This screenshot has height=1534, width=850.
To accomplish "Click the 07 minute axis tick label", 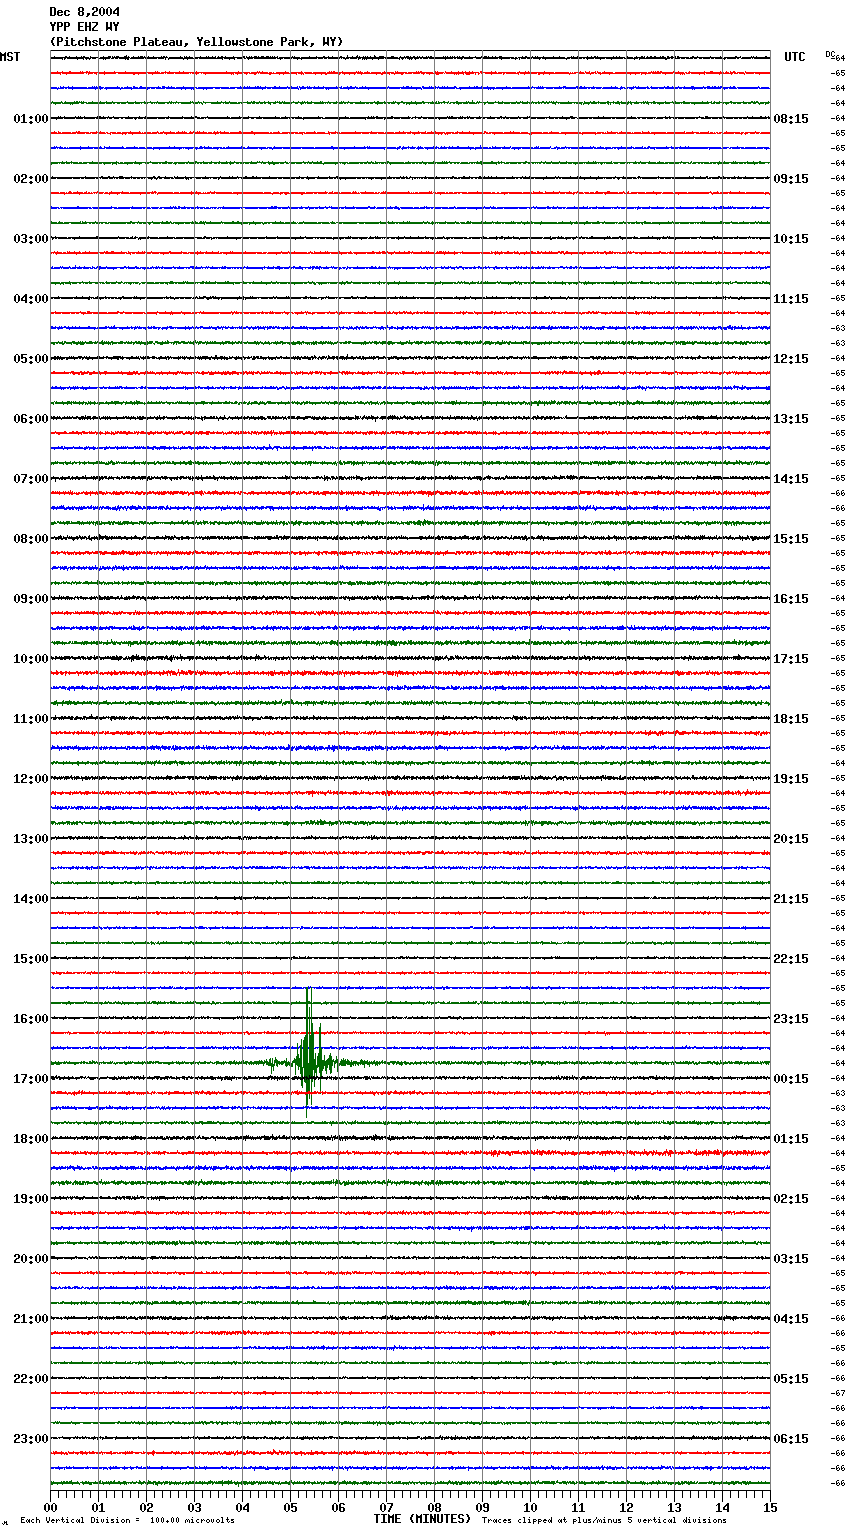I will [x=386, y=1507].
